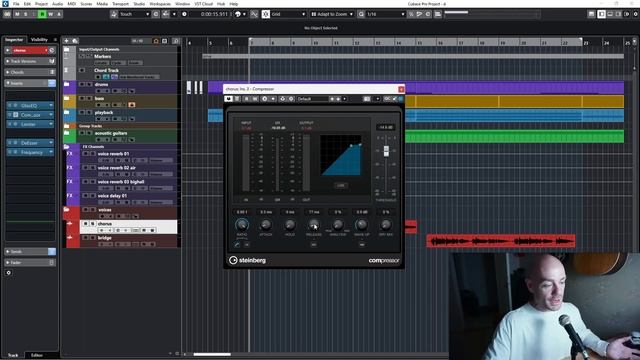Viewport: 640px width, 360px height.
Task: Adjust the Compressor threshold fader handle
Action: 386,151
